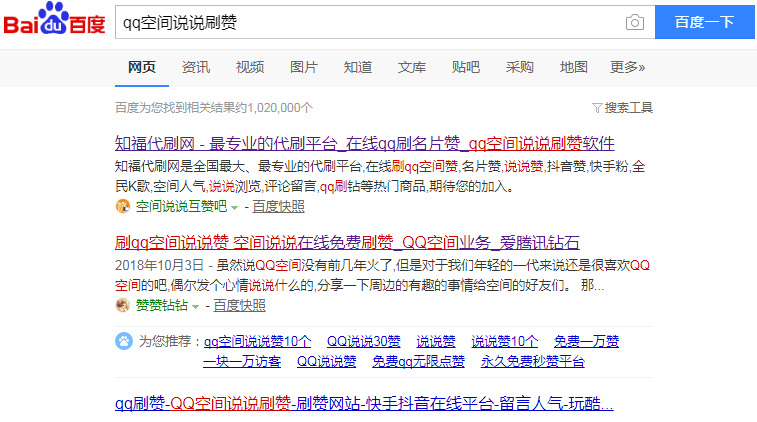
Task: Expand dropdown arrow after 赞赞钻钻
Action: pyautogui.click(x=196, y=306)
